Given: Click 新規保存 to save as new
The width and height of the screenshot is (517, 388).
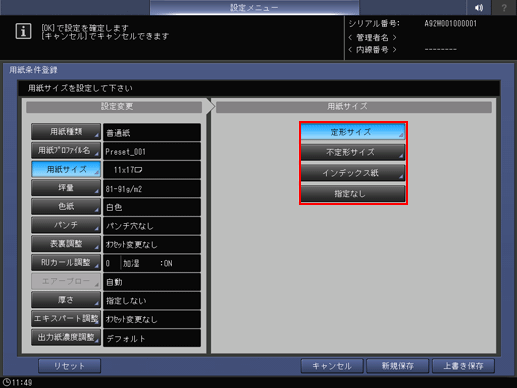Looking at the screenshot, I should 397,366.
